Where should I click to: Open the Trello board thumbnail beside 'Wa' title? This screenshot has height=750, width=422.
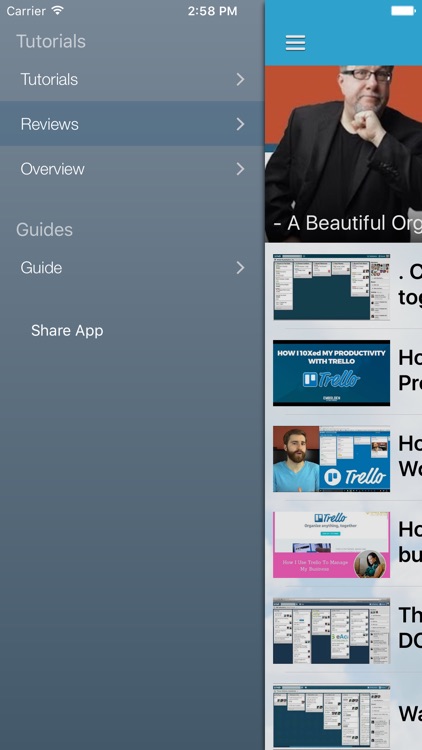click(331, 717)
